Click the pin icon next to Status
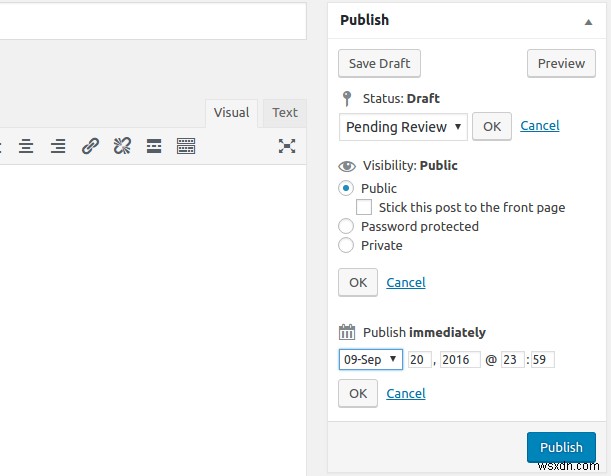This screenshot has width=611, height=476. (x=347, y=99)
